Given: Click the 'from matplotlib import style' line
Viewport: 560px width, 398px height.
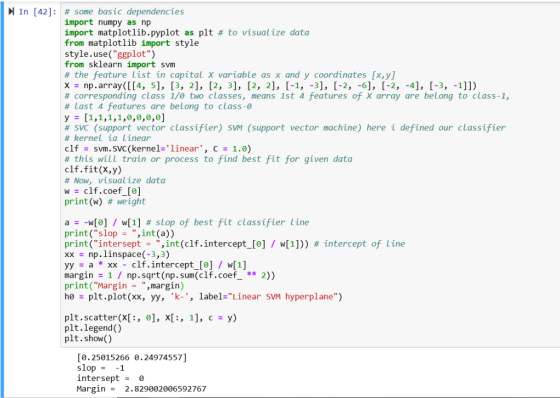Looking at the screenshot, I should click(x=131, y=43).
